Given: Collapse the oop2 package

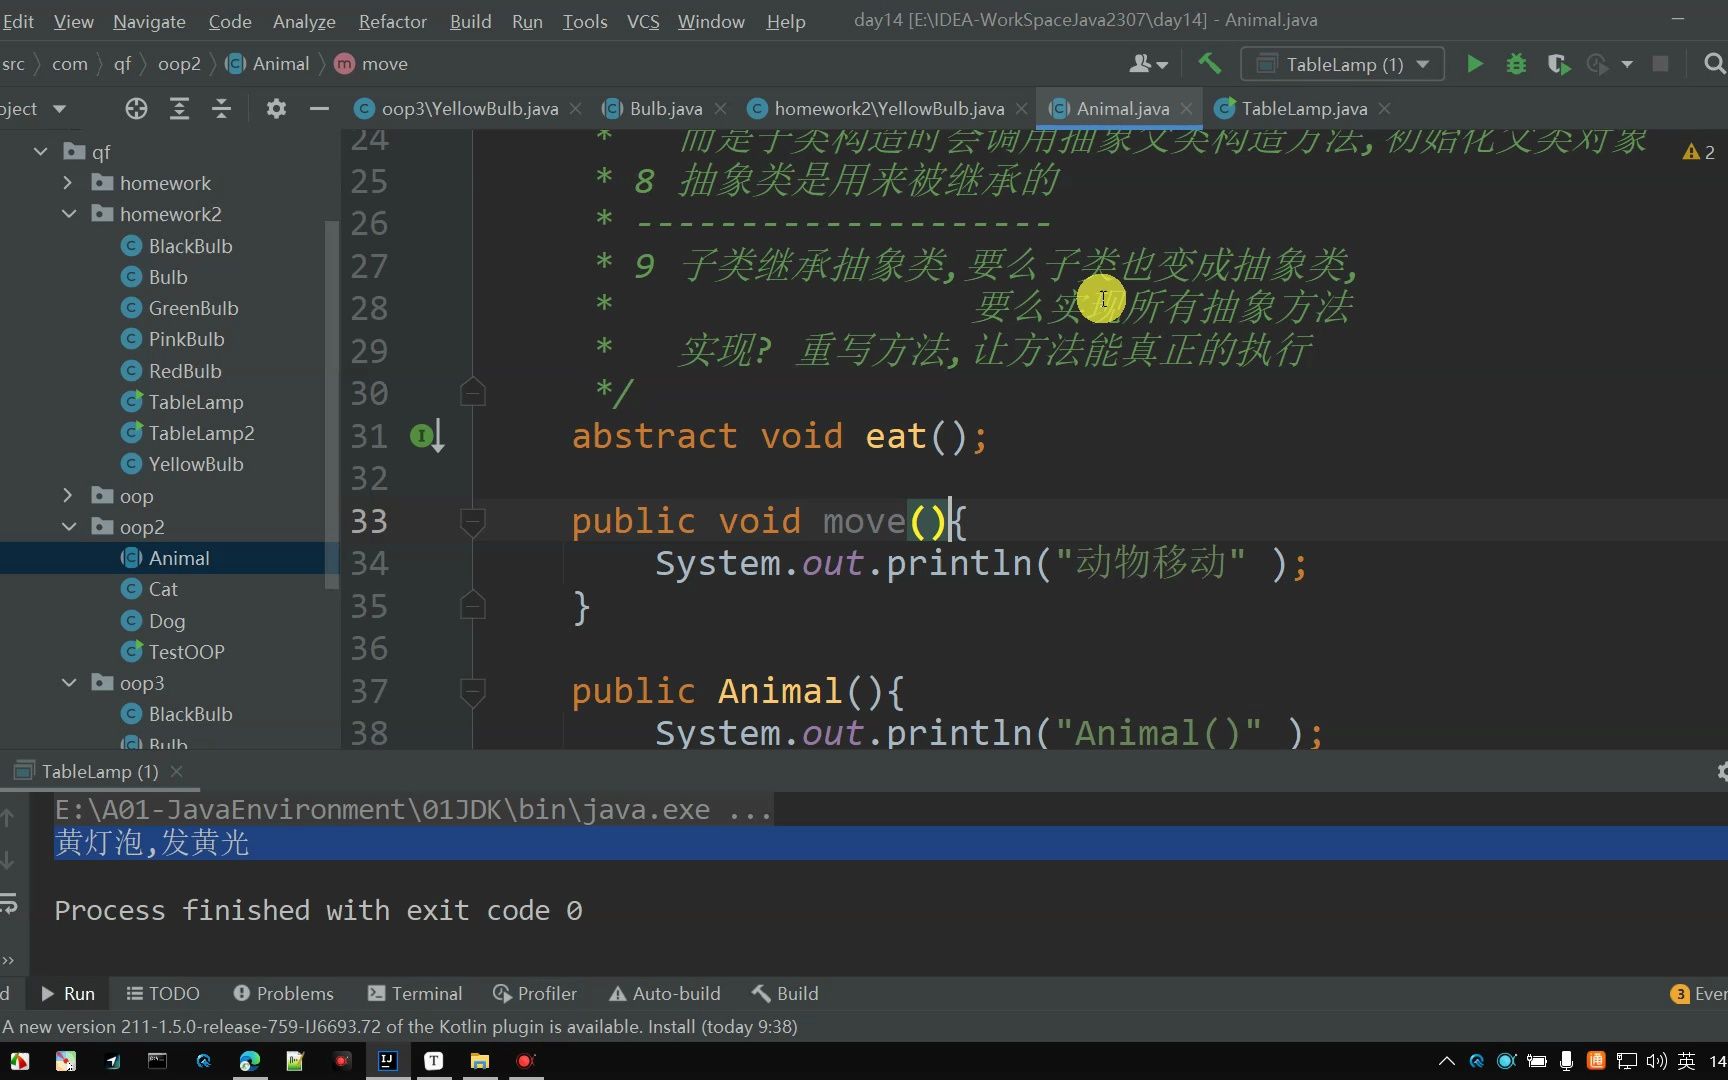Looking at the screenshot, I should click(x=68, y=527).
